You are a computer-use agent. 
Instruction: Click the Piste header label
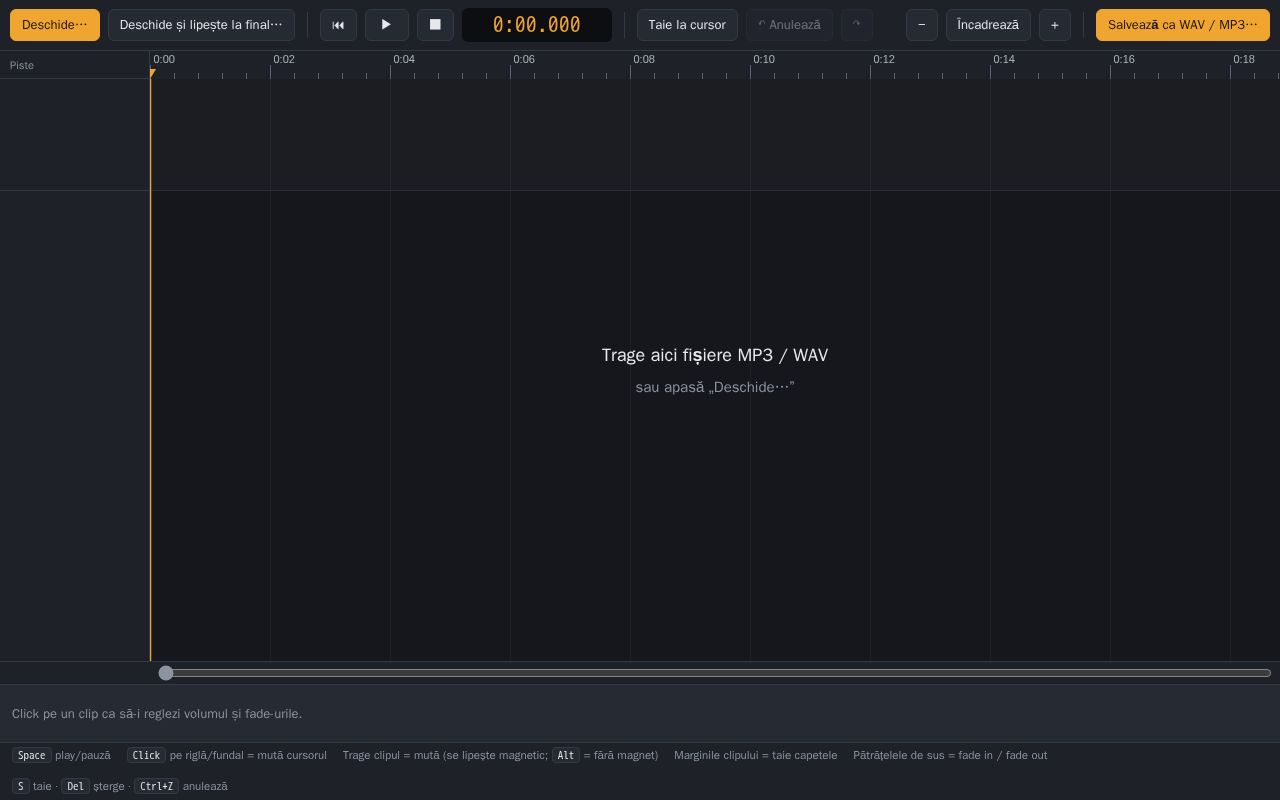click(x=22, y=65)
